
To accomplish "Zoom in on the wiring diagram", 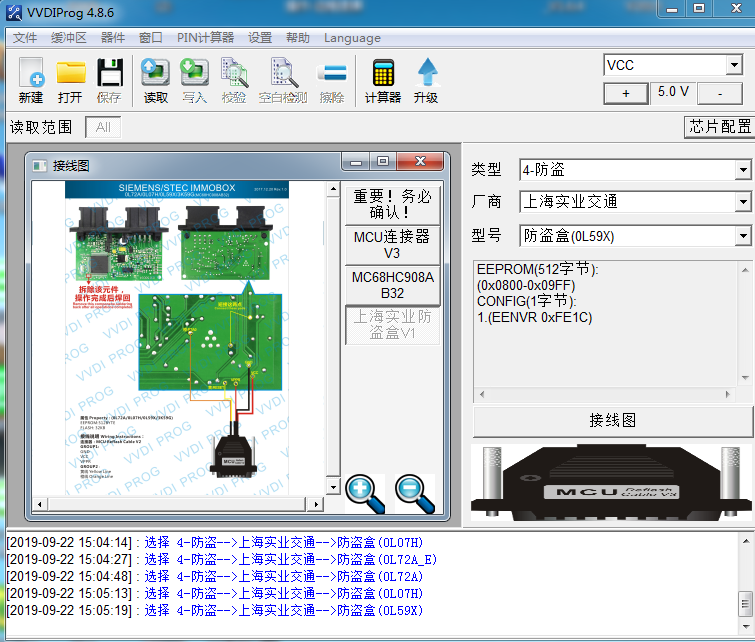I will [365, 494].
